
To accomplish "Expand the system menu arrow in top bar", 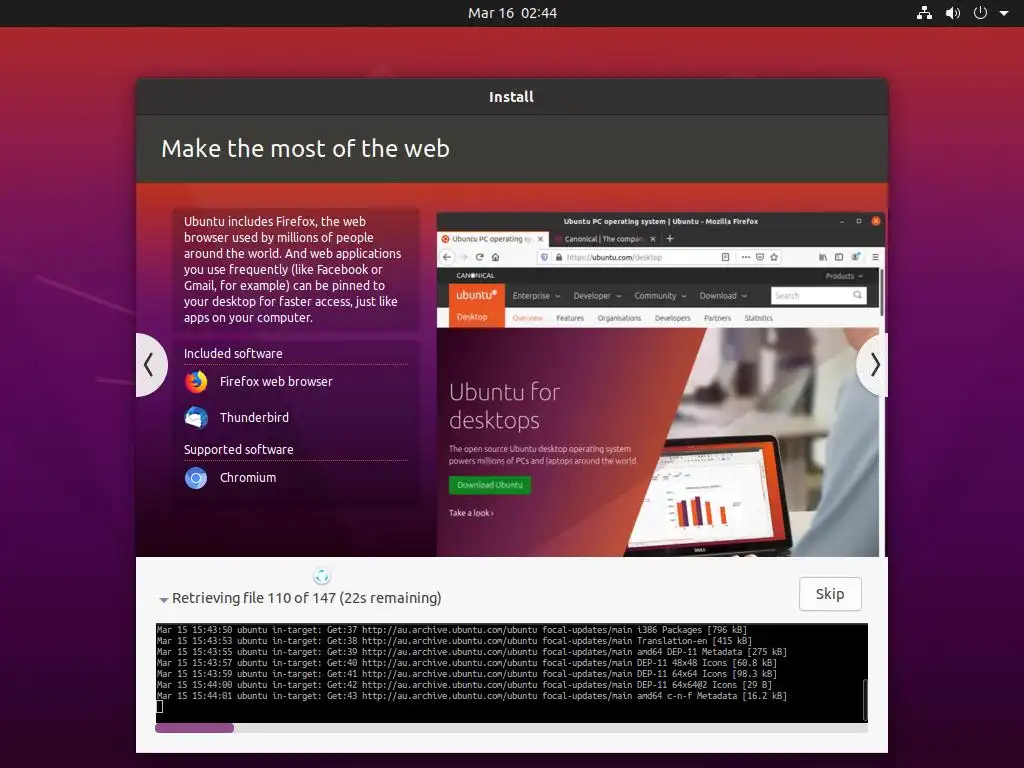I will 1004,13.
